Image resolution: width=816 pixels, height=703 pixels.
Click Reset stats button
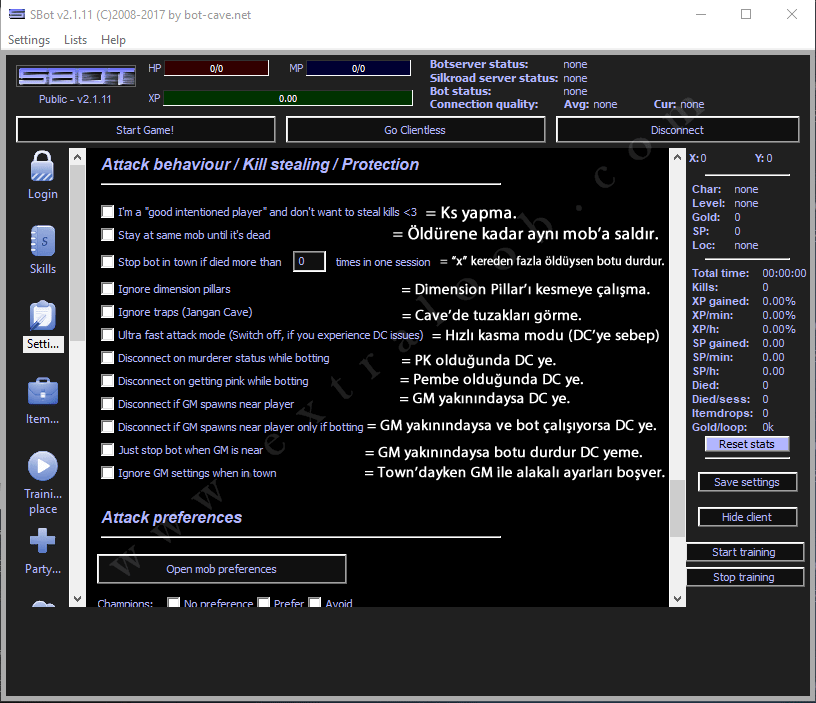(747, 444)
